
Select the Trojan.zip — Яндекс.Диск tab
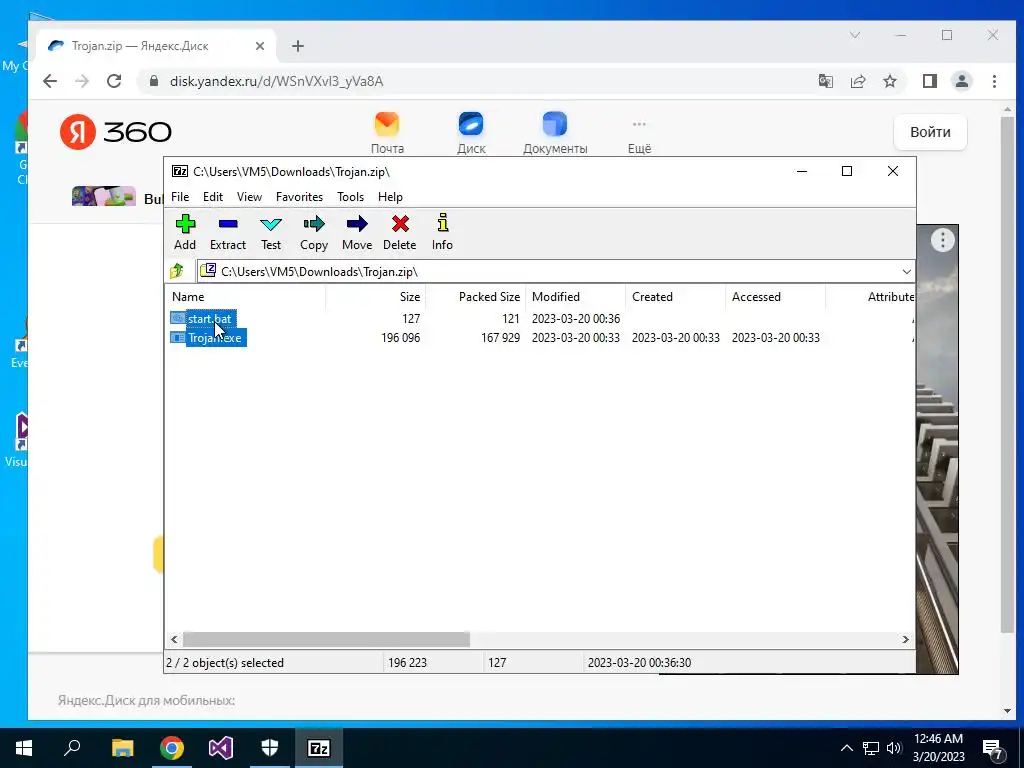(157, 46)
